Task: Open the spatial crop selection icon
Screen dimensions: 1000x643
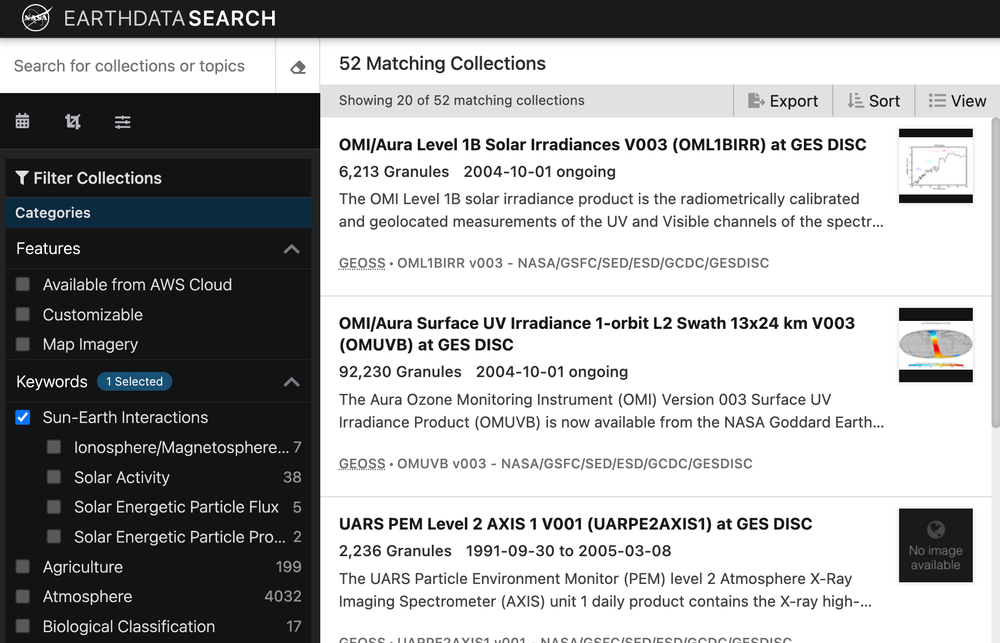Action: coord(73,121)
